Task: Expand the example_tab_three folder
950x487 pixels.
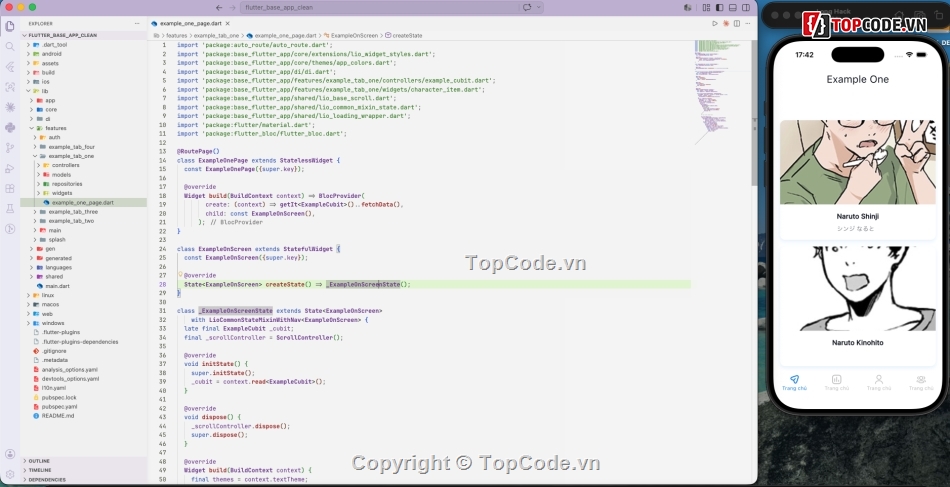Action: 84,212
